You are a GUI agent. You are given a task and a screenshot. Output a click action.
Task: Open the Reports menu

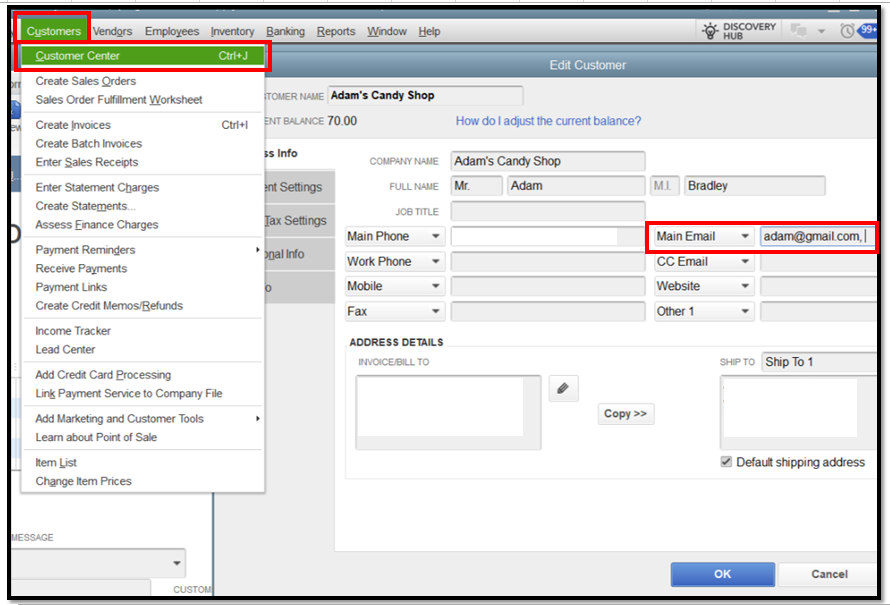(336, 32)
